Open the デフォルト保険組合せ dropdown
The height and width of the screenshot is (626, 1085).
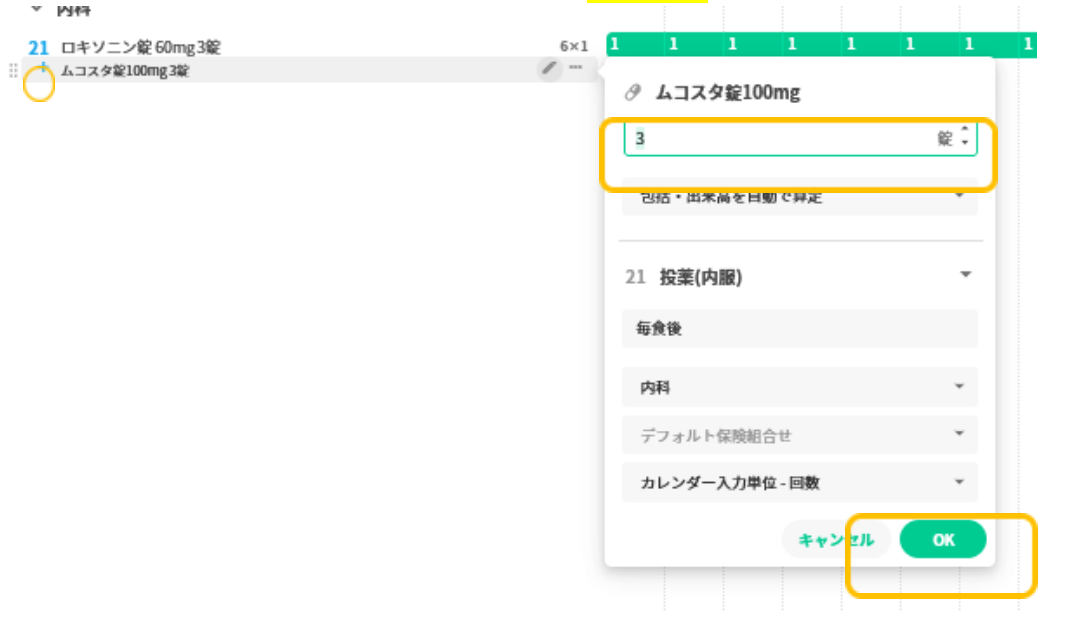pos(800,435)
